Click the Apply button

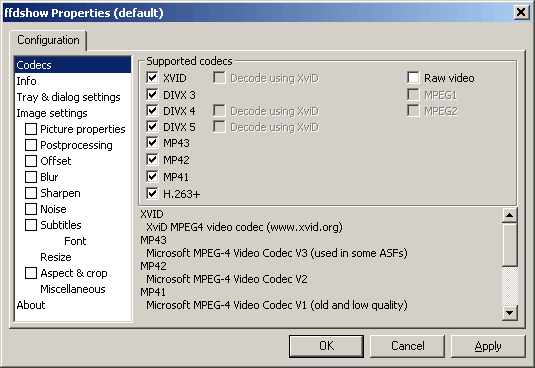click(x=488, y=346)
